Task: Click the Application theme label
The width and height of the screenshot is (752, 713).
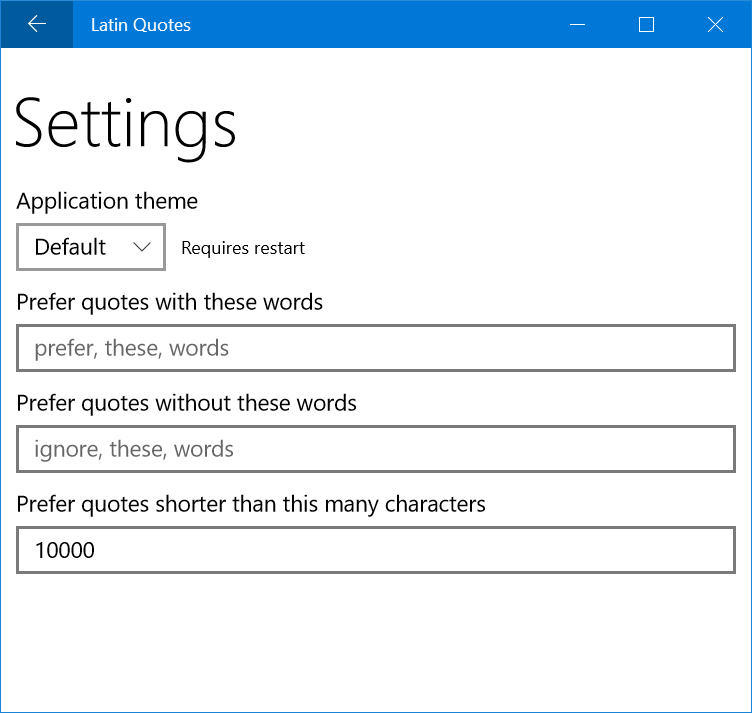Action: [x=107, y=201]
